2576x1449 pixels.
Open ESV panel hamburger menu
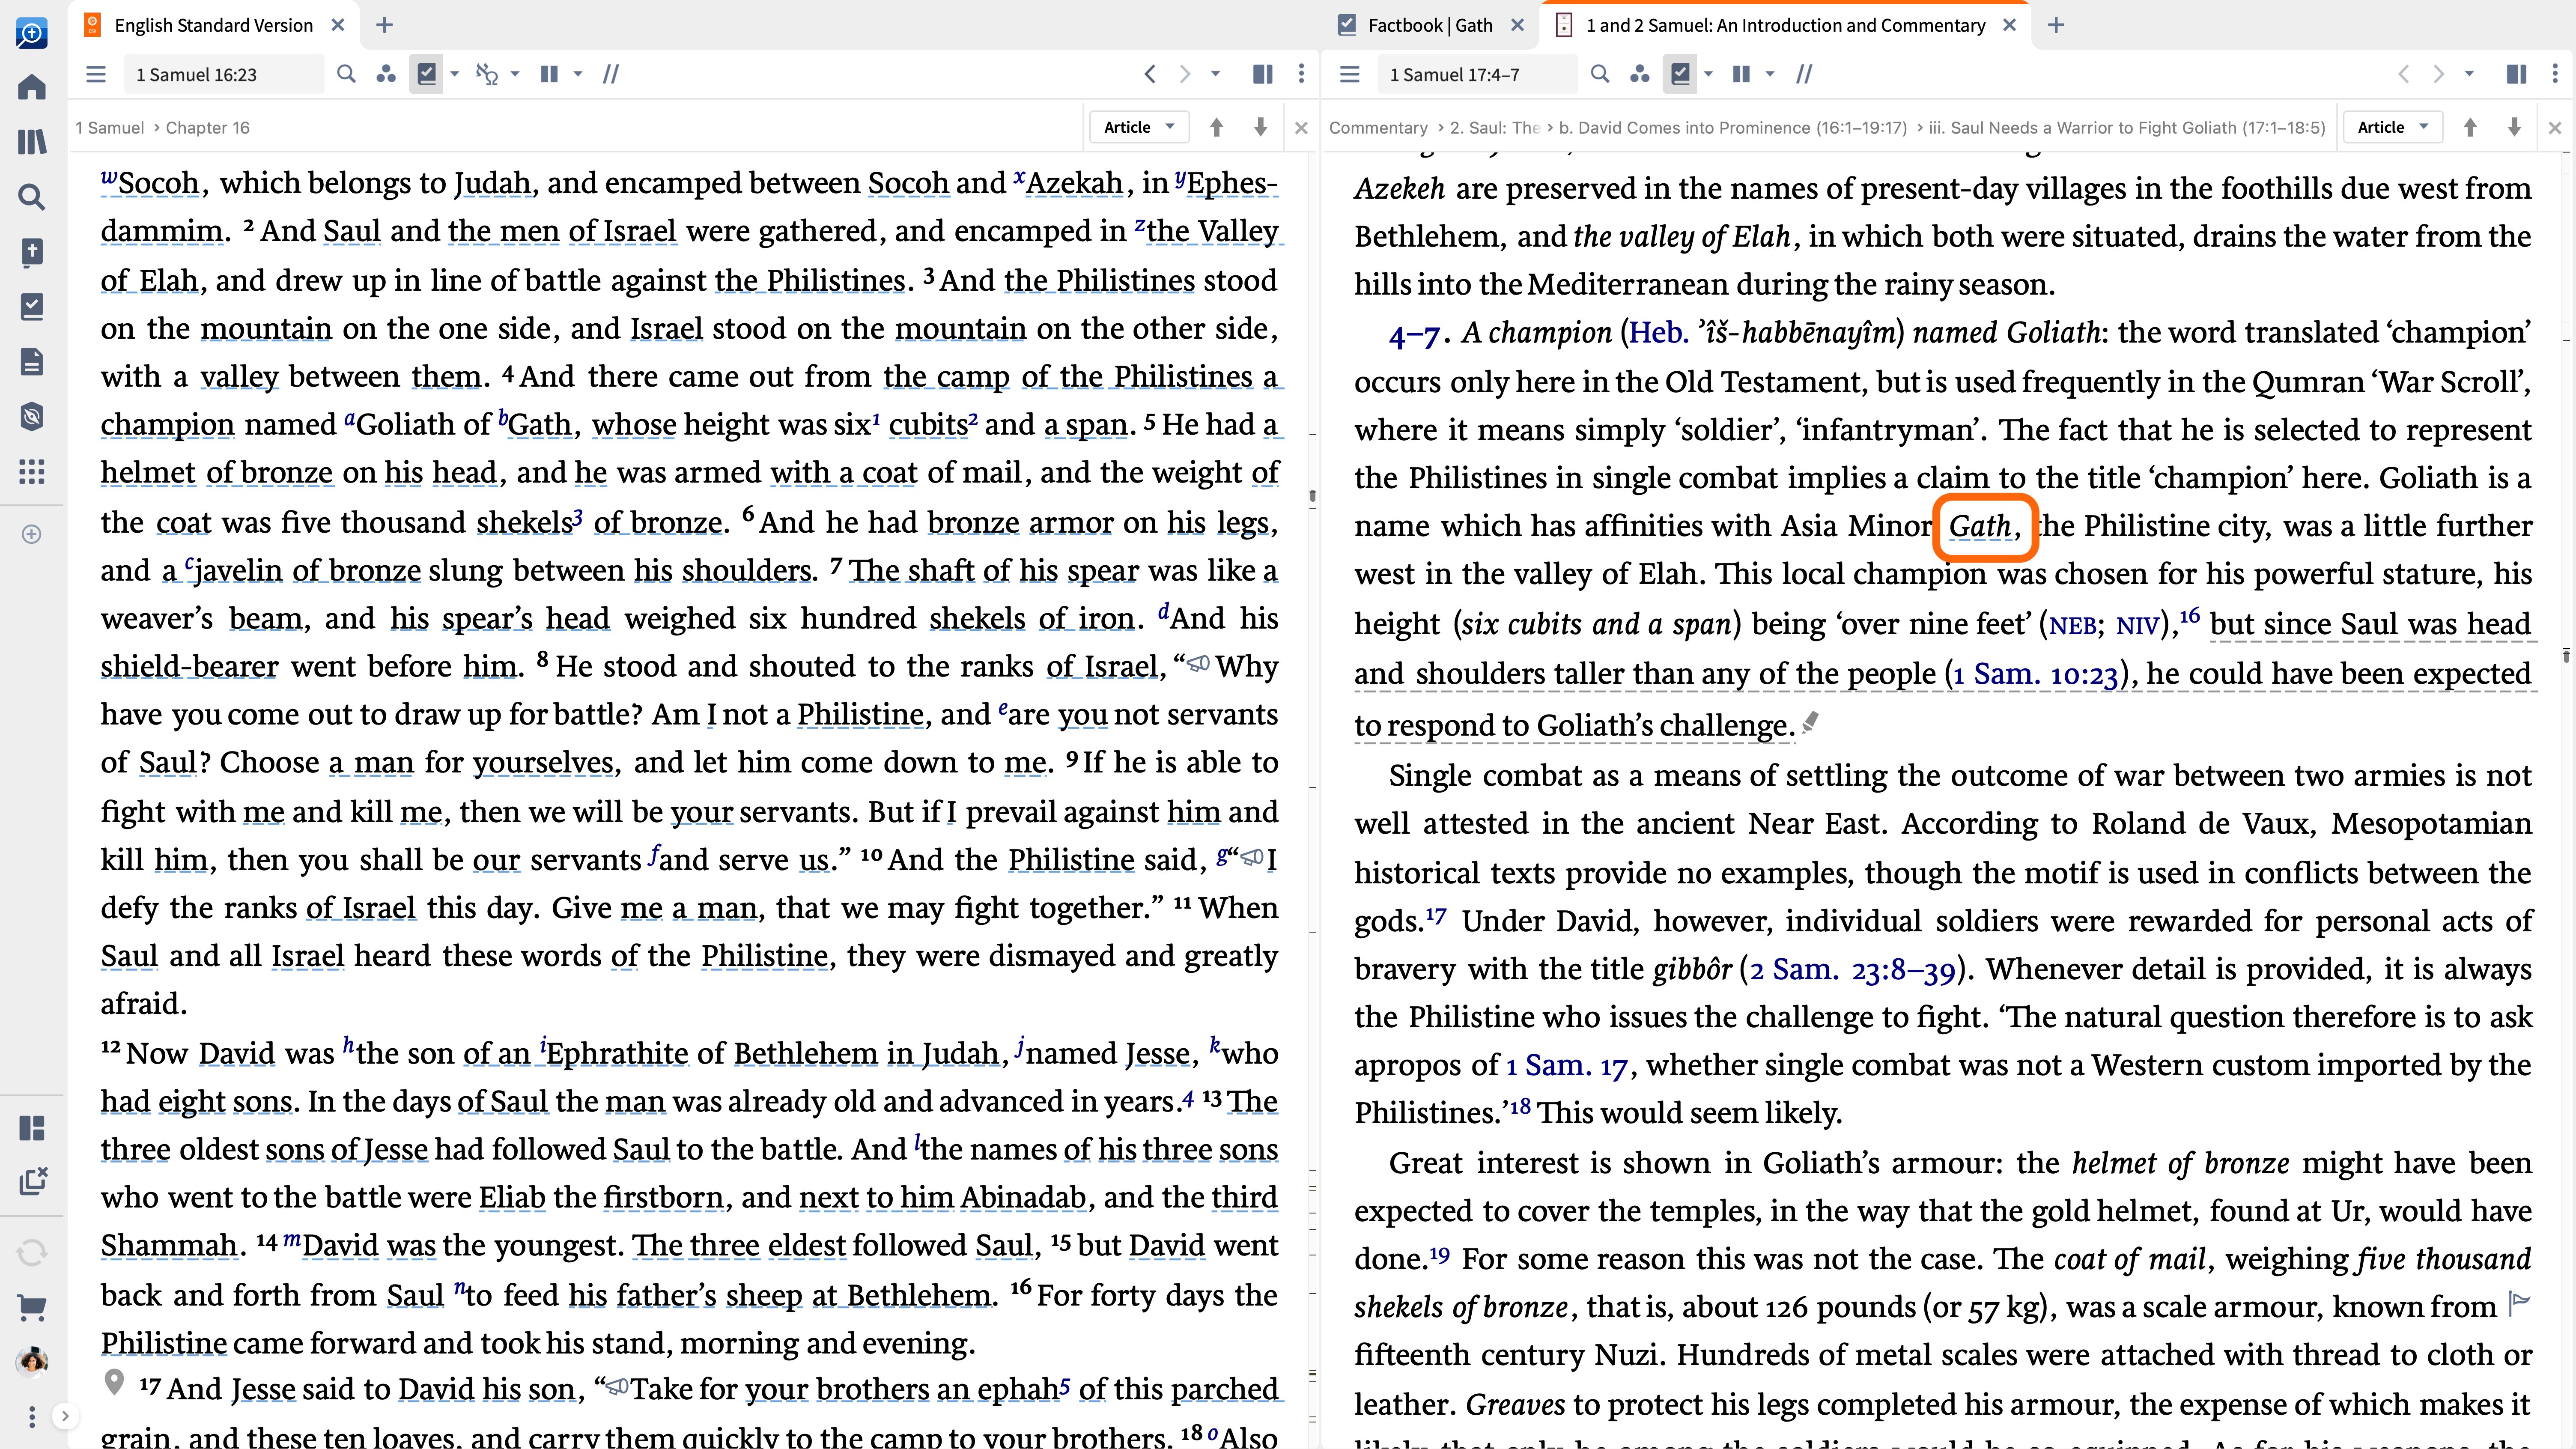pyautogui.click(x=96, y=74)
